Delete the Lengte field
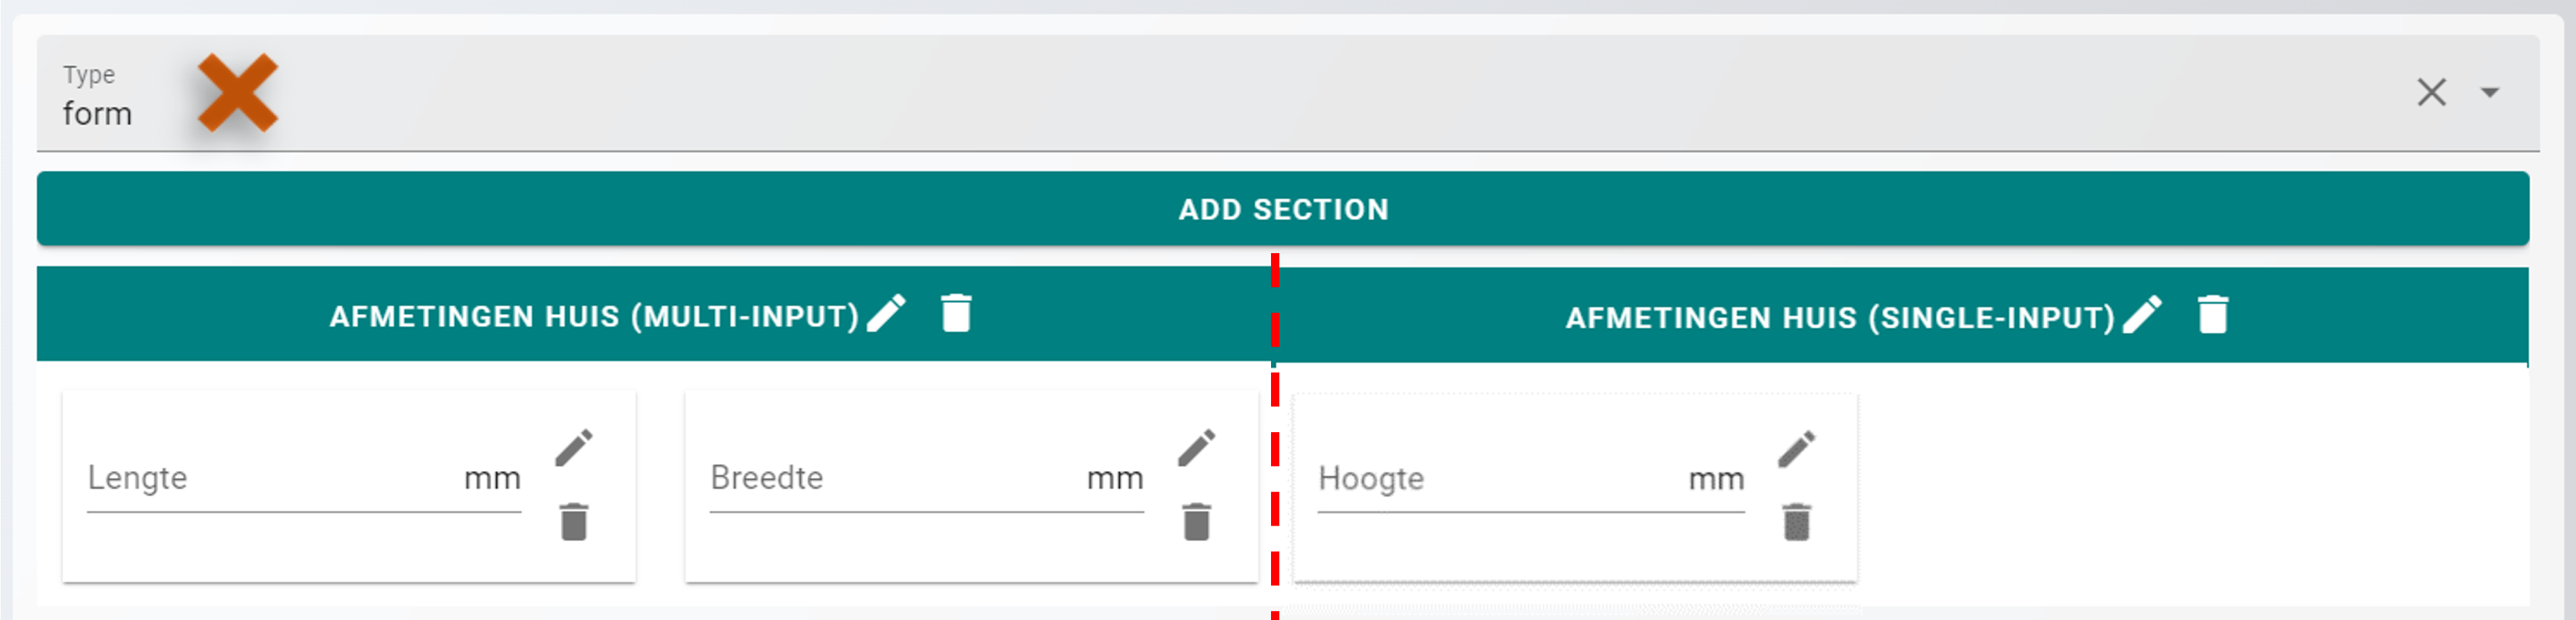 tap(574, 522)
